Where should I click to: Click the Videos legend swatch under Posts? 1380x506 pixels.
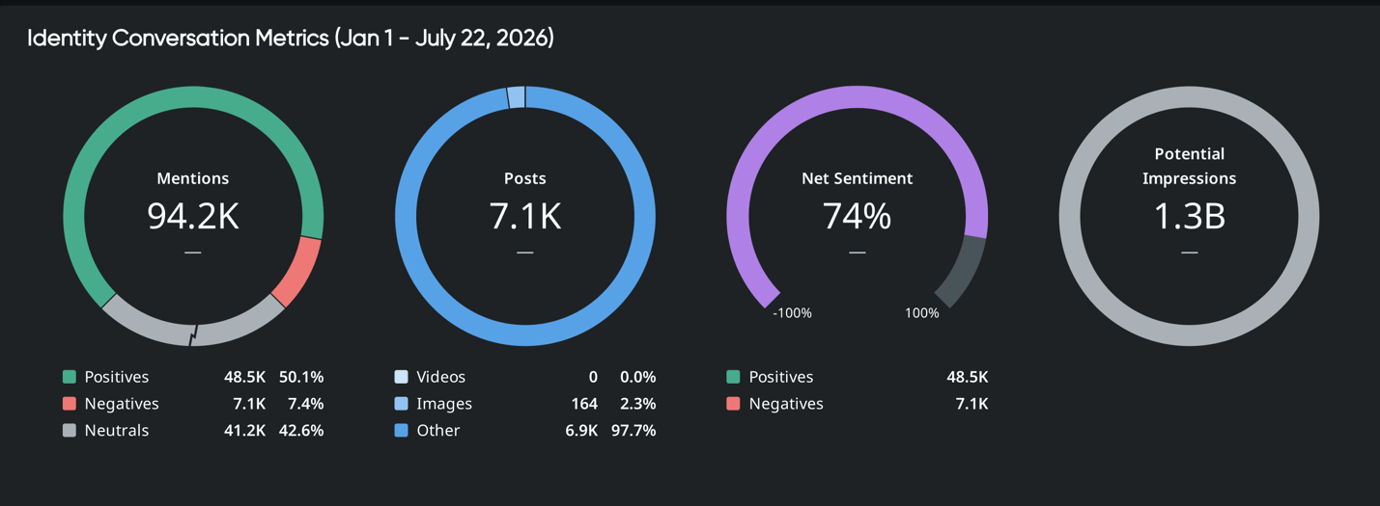pos(401,377)
